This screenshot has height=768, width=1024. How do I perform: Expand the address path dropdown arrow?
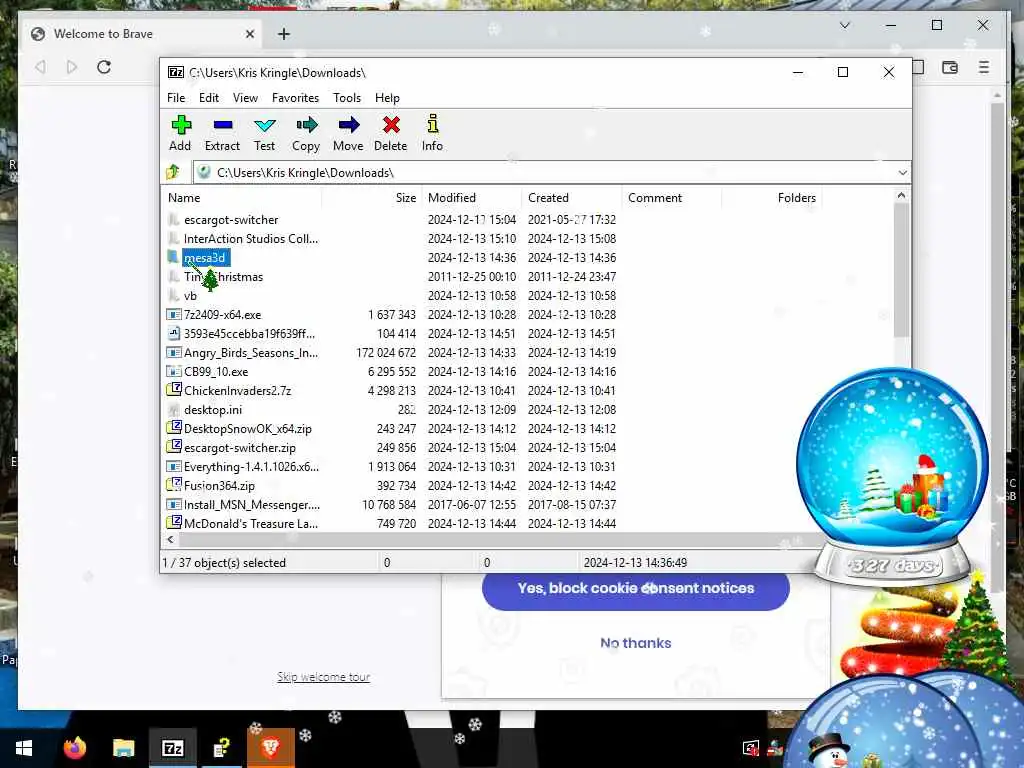[x=902, y=173]
